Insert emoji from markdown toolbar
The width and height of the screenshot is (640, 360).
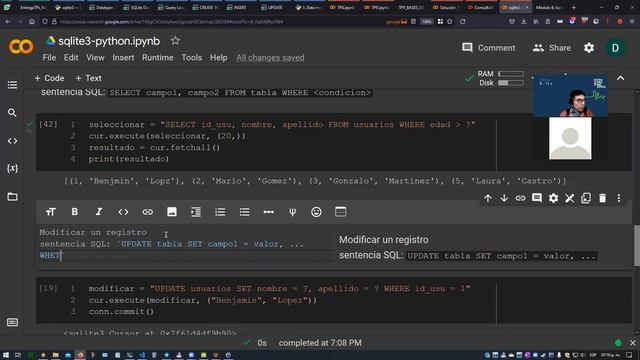point(316,212)
